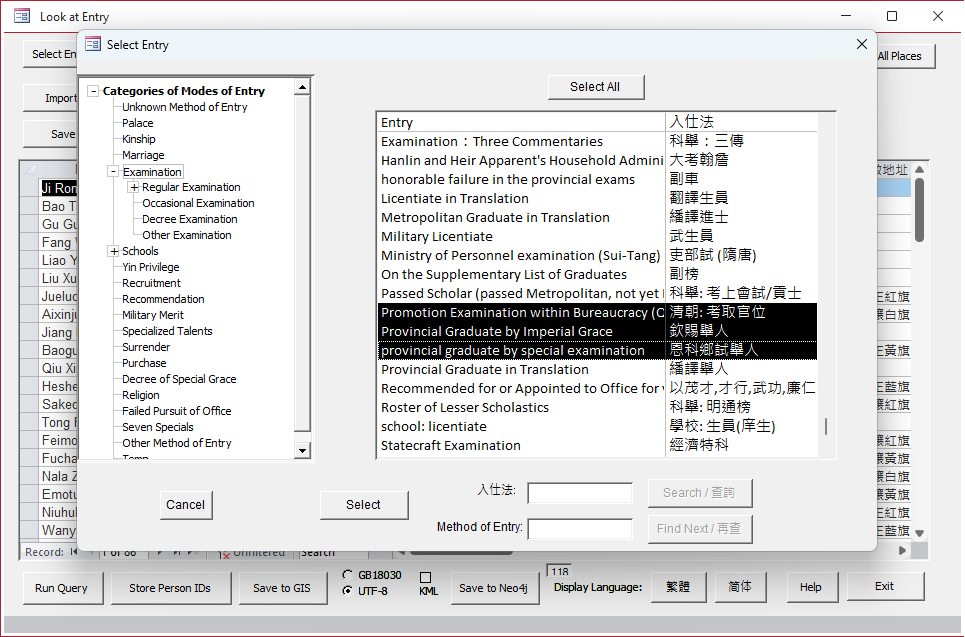
Task: Click the Method of Entry input field
Action: [x=580, y=529]
